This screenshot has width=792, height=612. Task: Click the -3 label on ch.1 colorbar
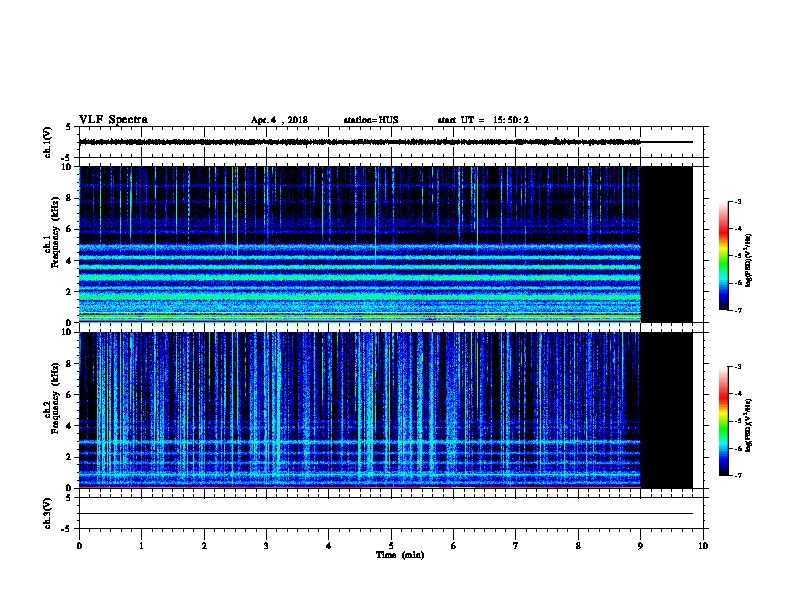[x=736, y=201]
